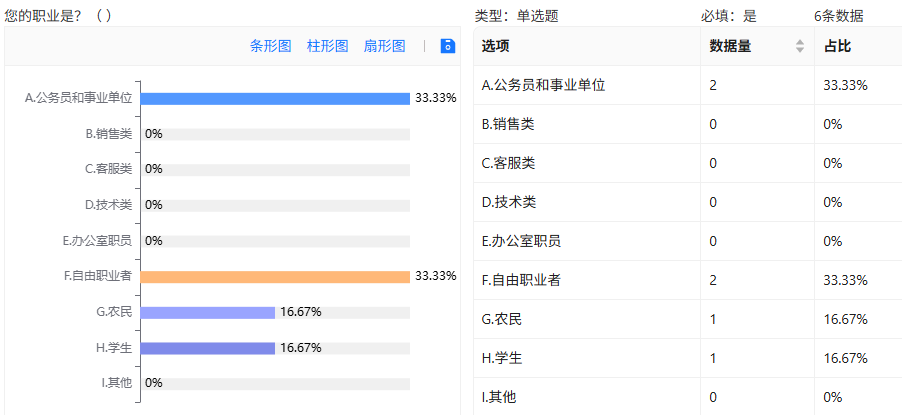Screen dimensions: 902x415
Task: Click the light purple G.农民 bar
Action: 208,313
